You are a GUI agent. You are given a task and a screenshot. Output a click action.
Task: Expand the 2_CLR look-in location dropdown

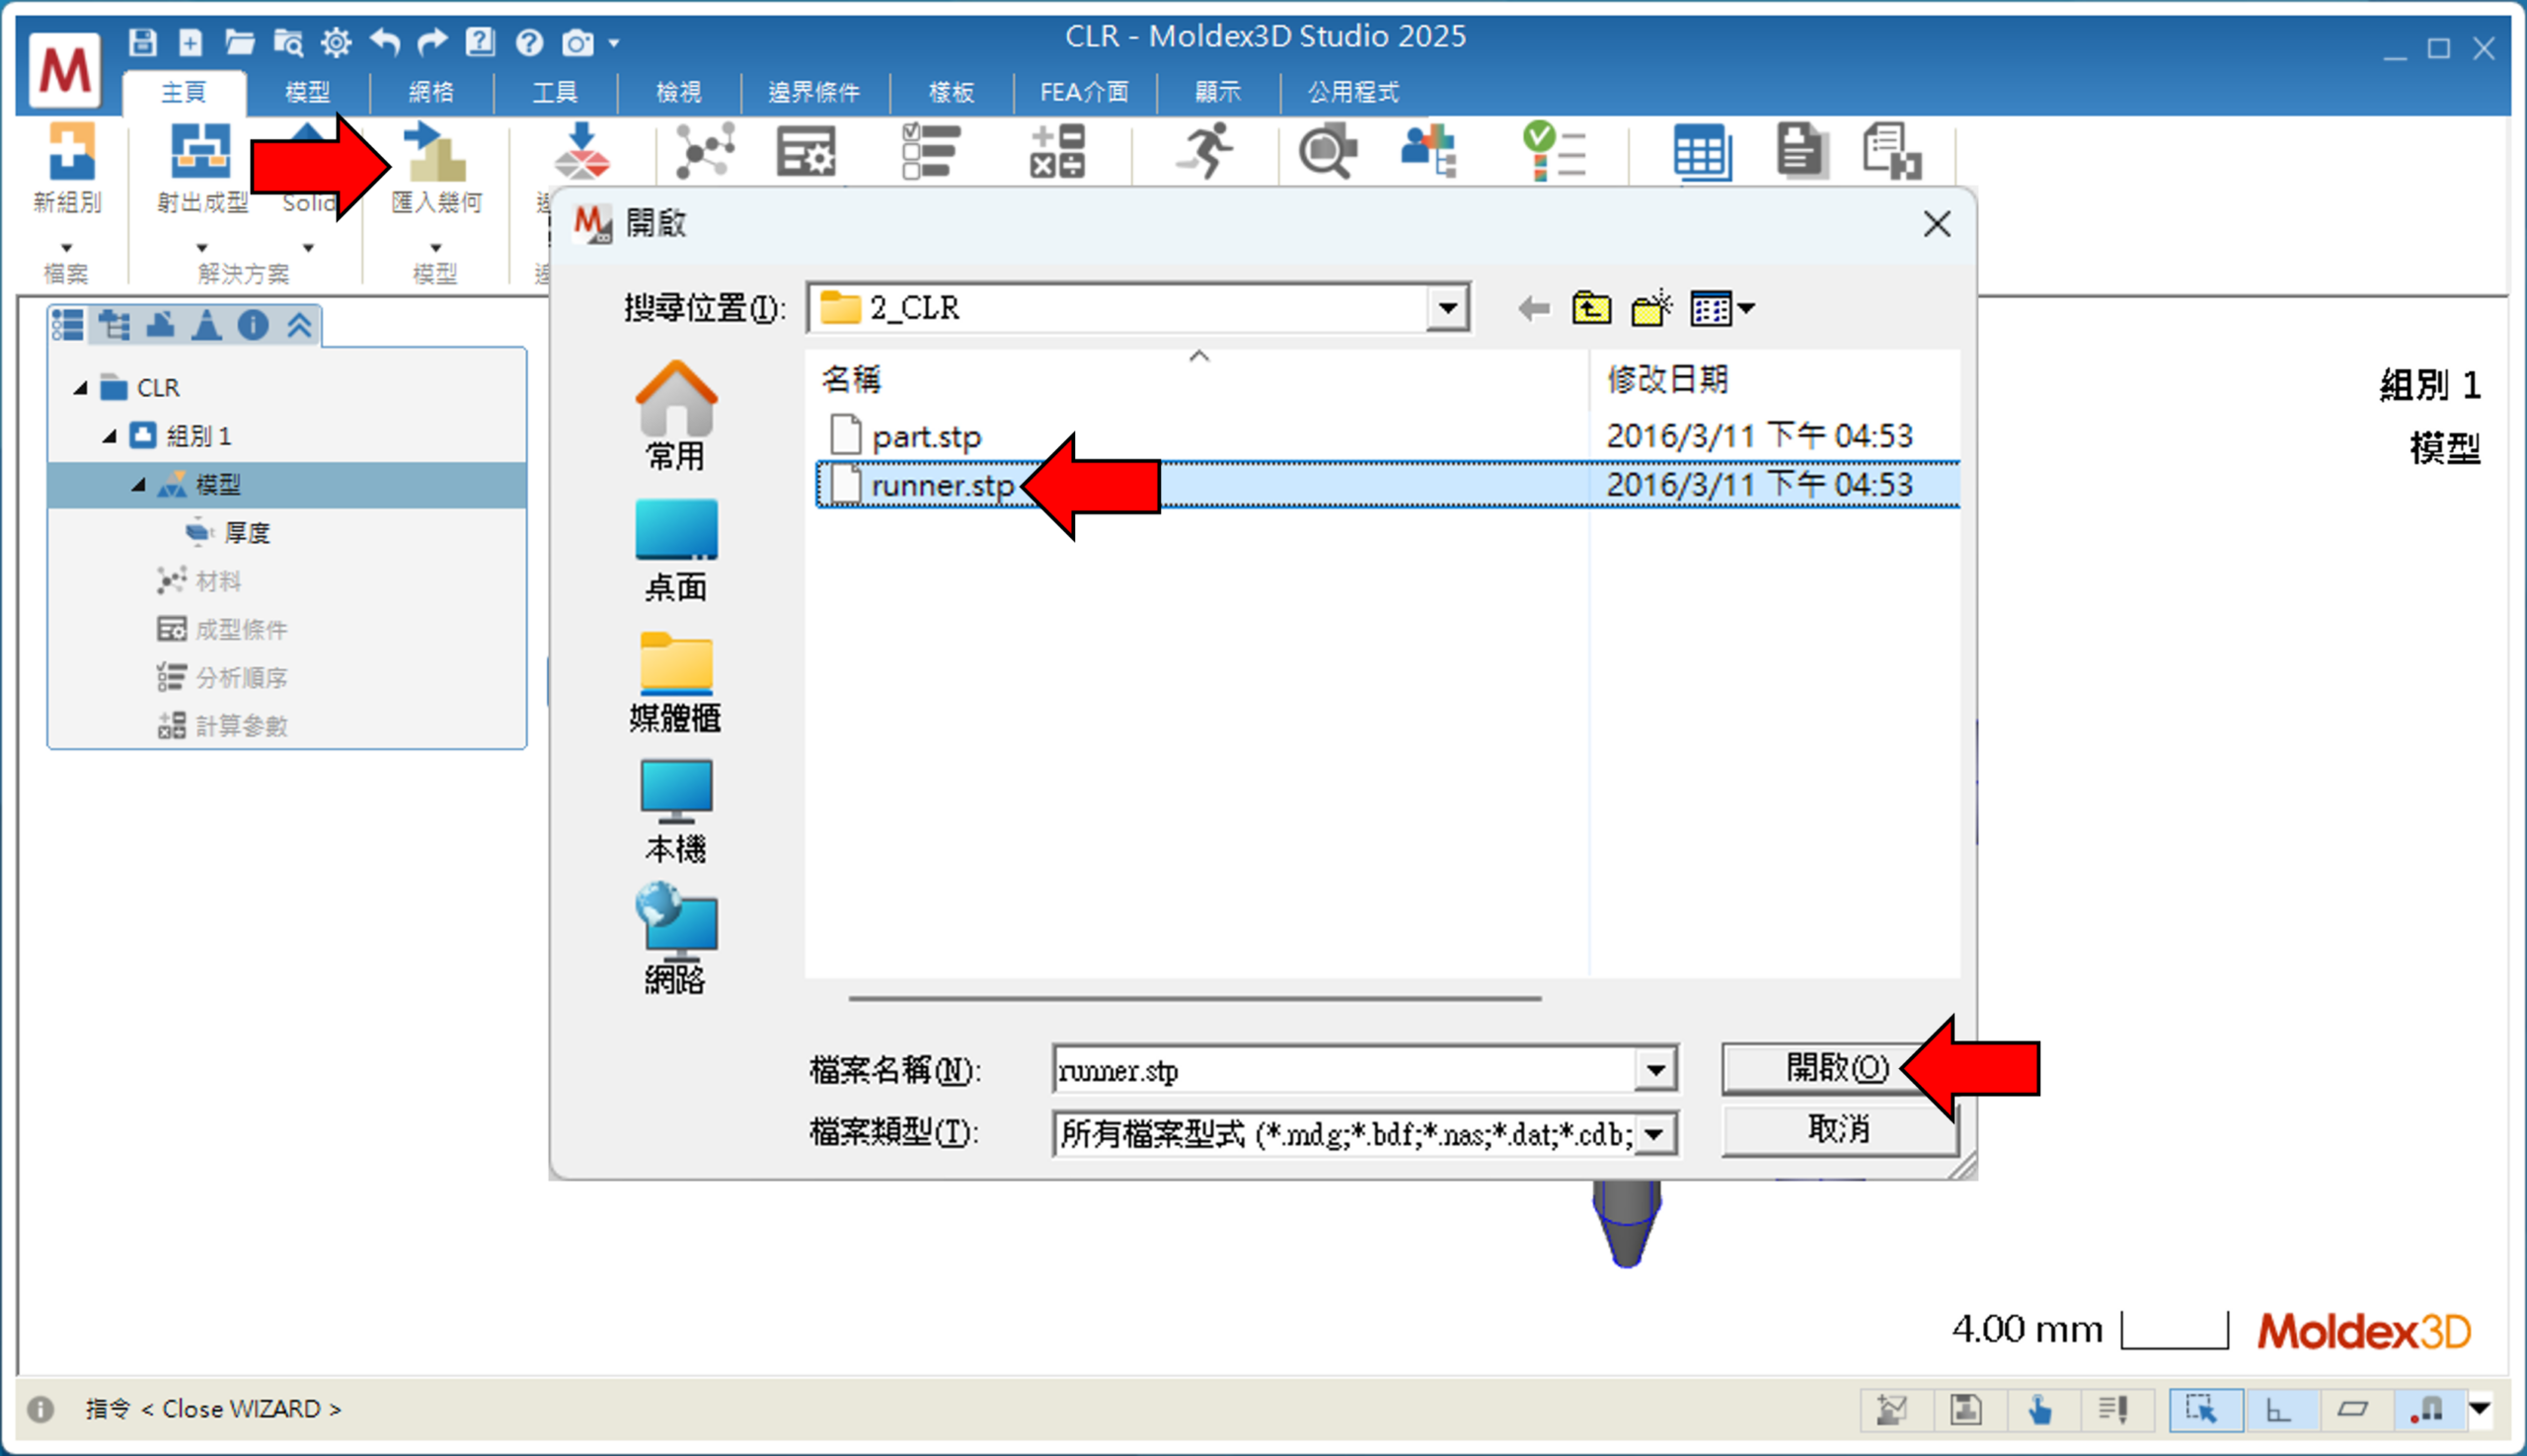[1447, 309]
